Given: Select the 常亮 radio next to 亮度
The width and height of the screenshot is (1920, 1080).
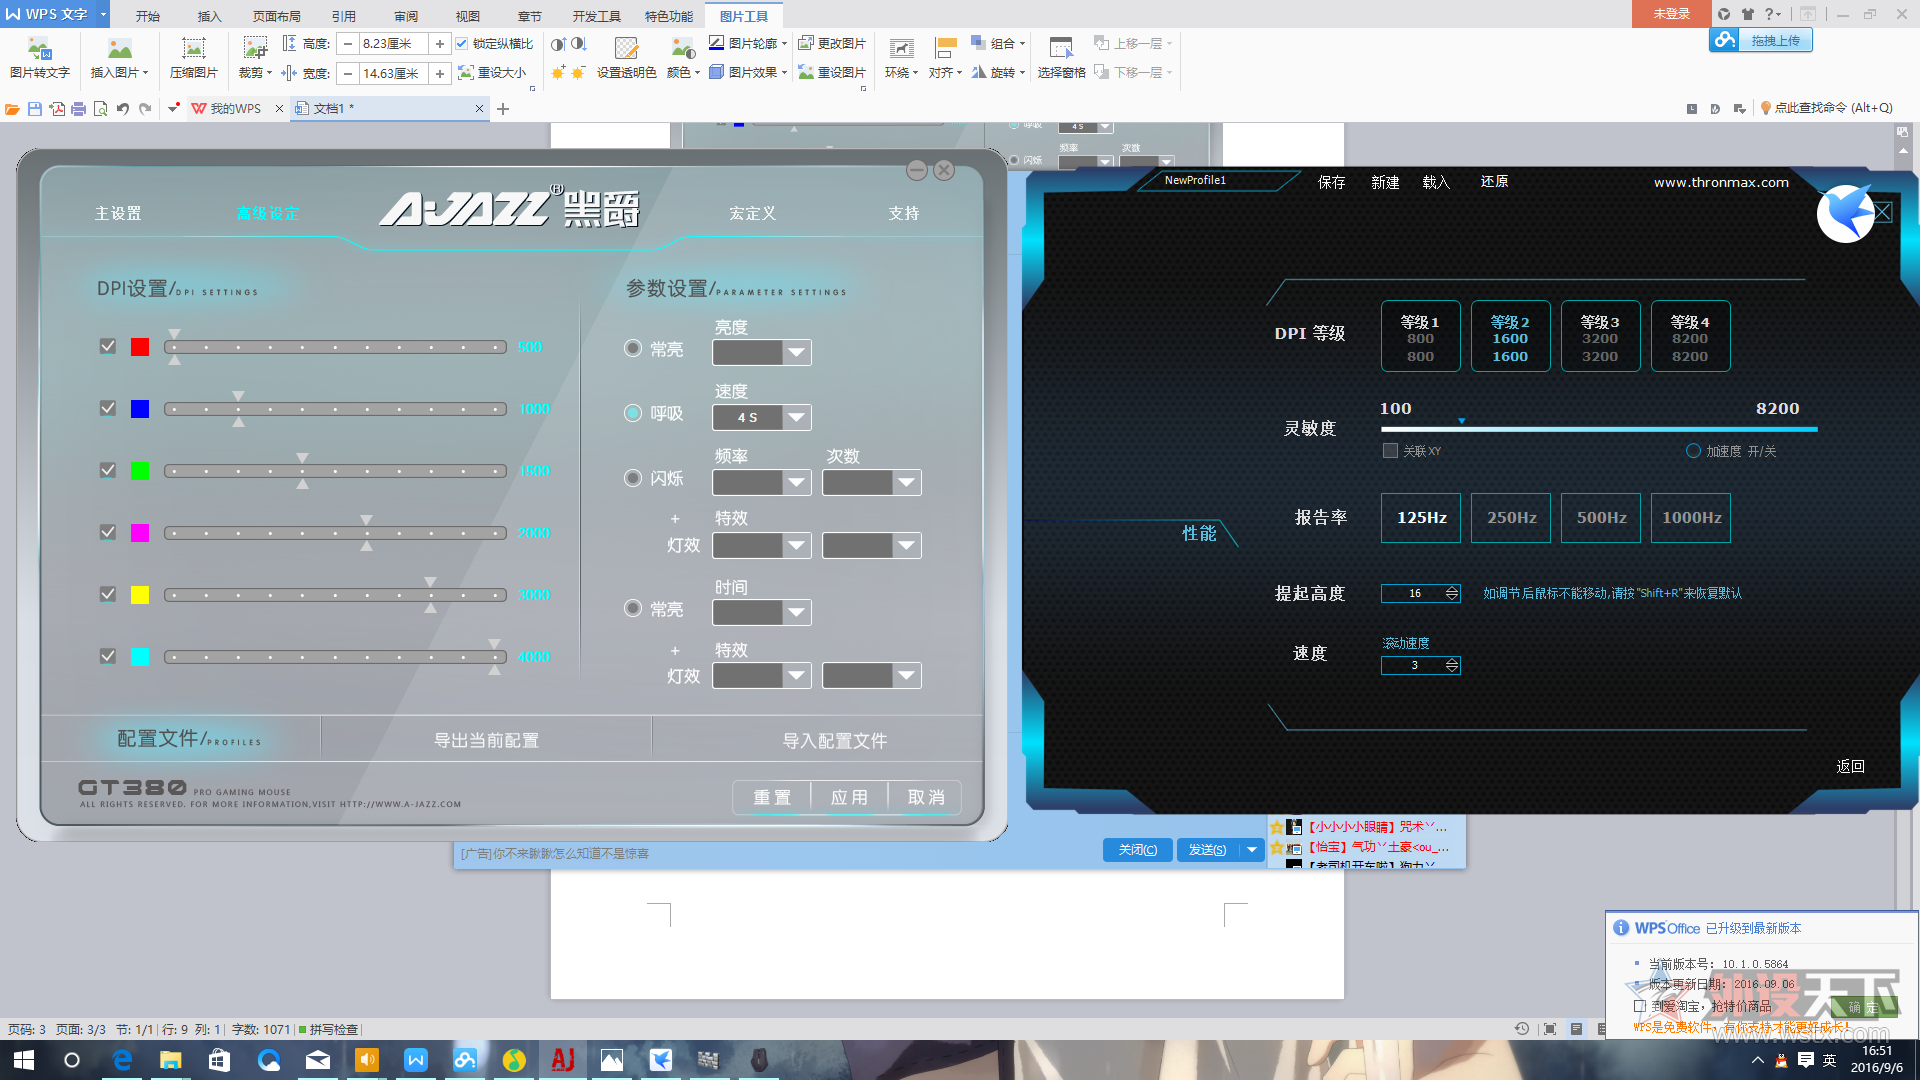Looking at the screenshot, I should tap(633, 348).
